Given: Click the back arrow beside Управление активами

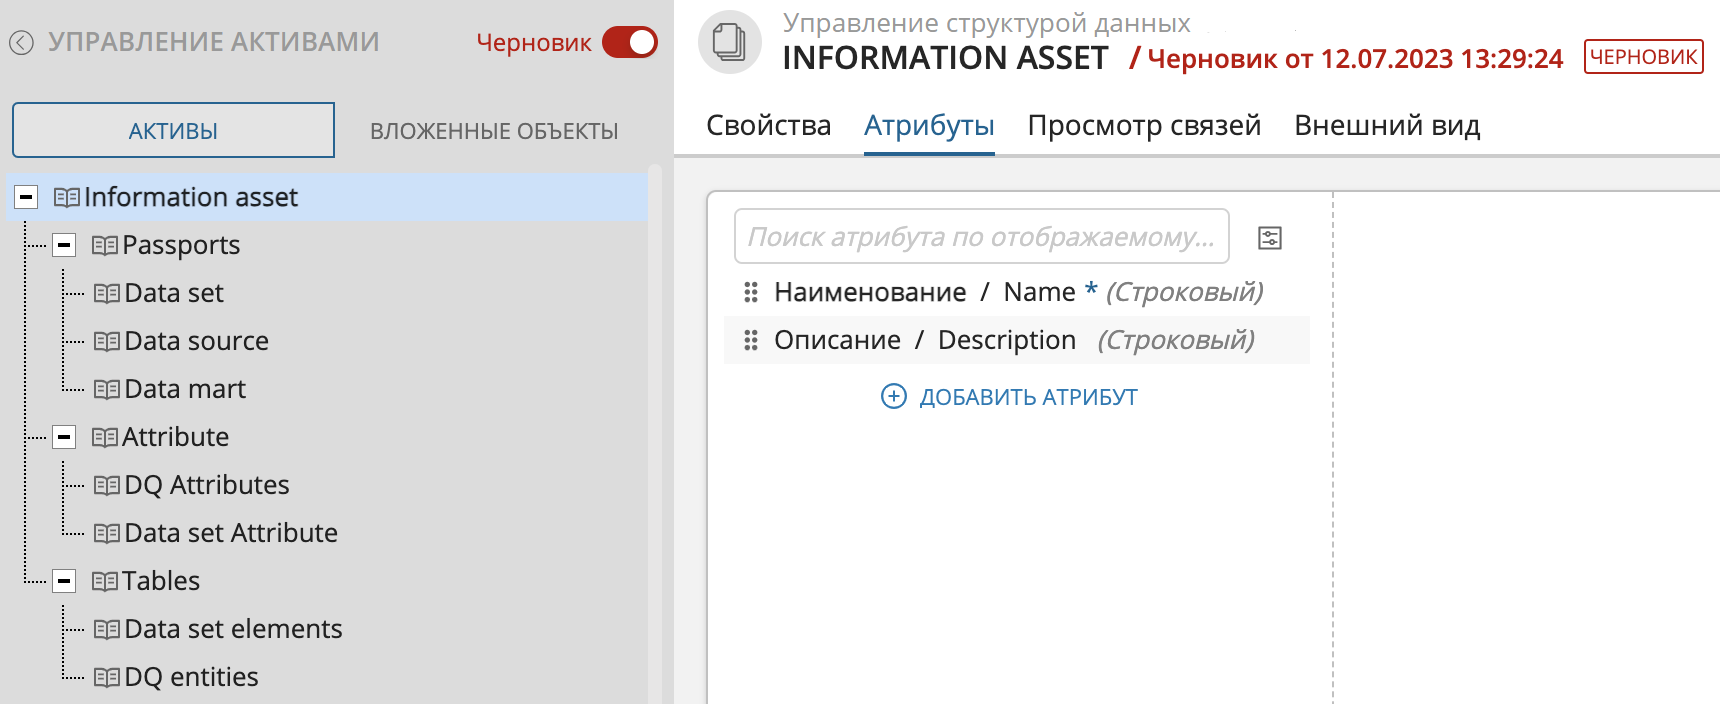Looking at the screenshot, I should point(22,42).
